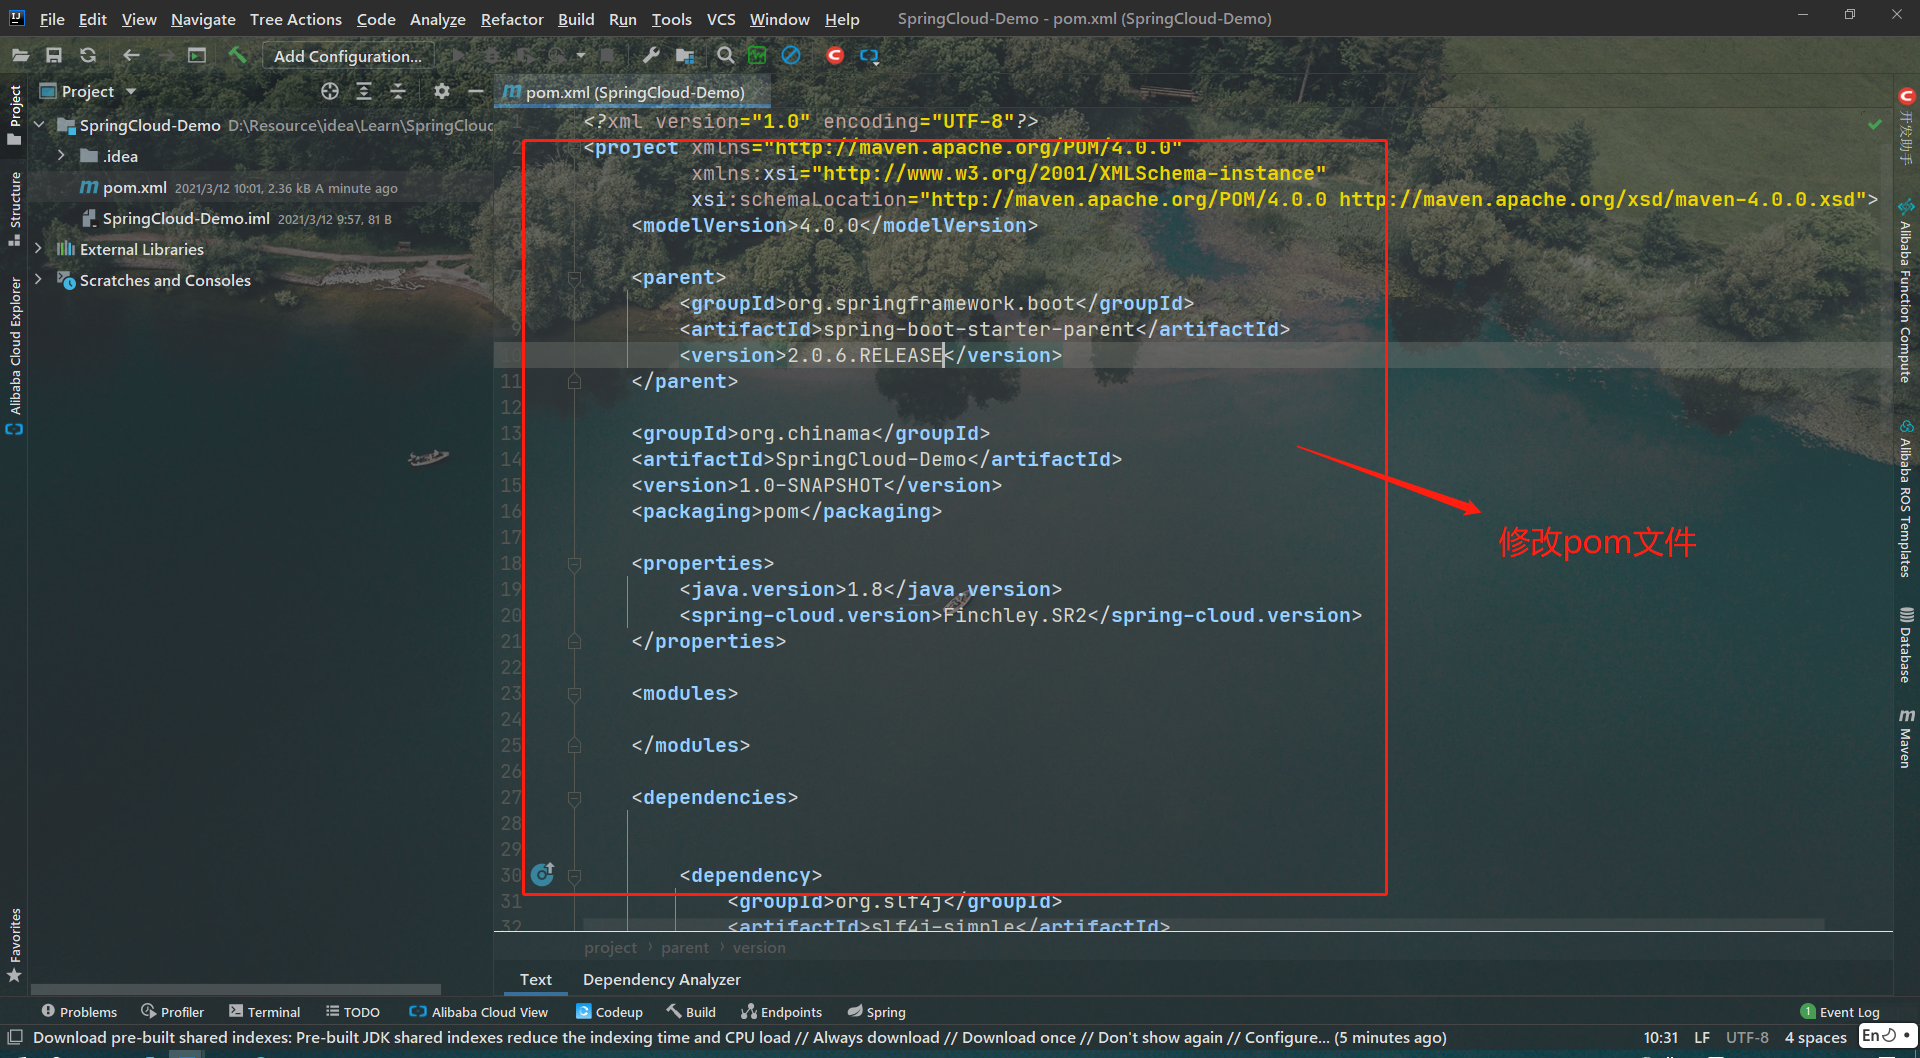
Task: Expand the External Libraries node
Action: click(x=39, y=249)
